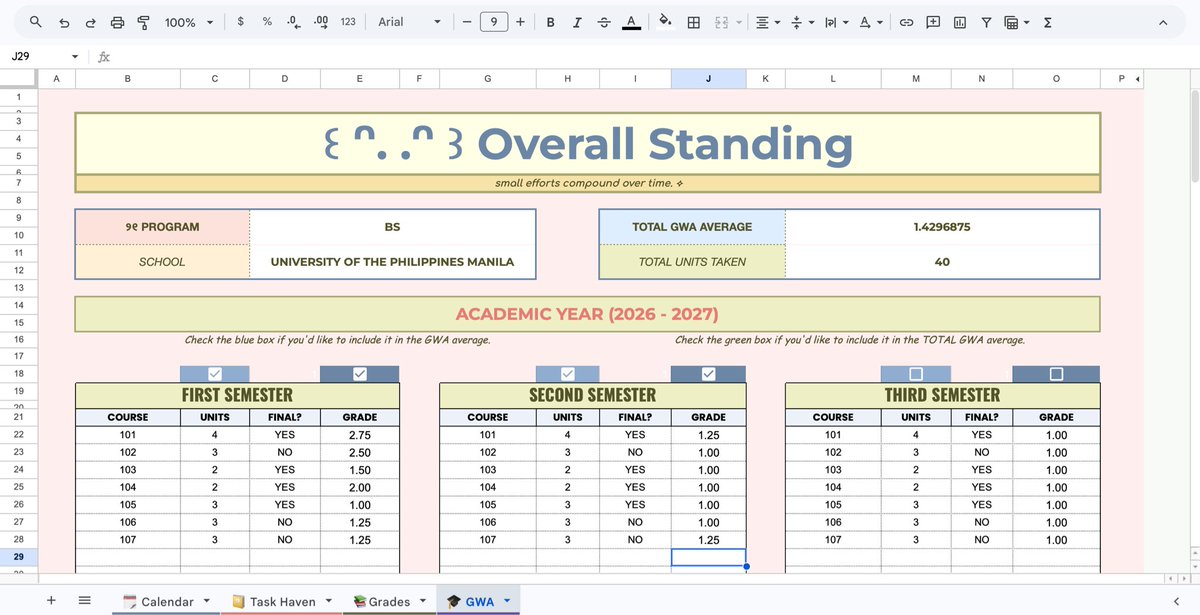Insert a link
Image resolution: width=1200 pixels, height=615 pixels.
(906, 22)
